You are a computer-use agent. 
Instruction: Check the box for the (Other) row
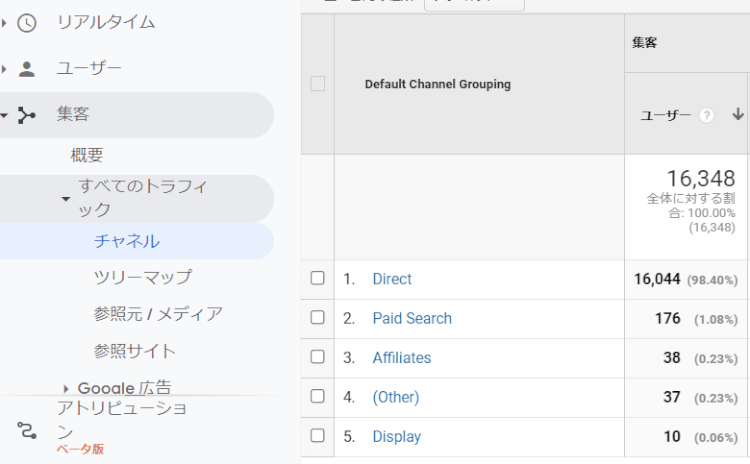[318, 396]
